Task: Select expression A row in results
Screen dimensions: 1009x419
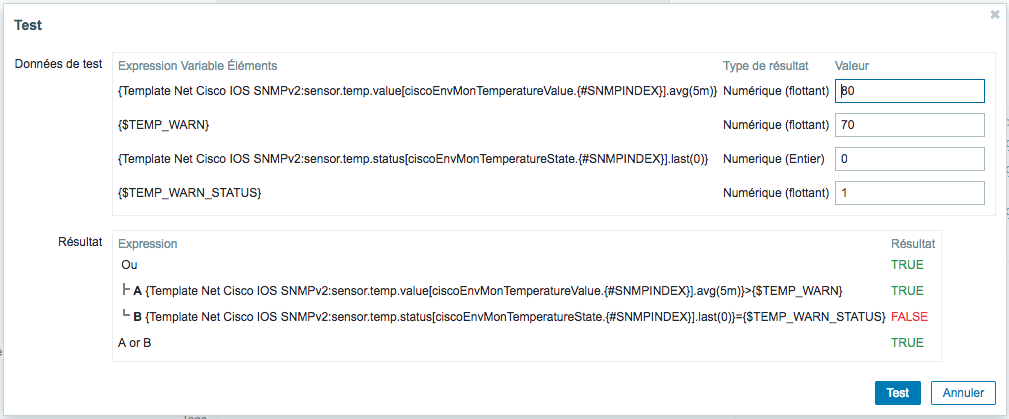Action: point(526,290)
